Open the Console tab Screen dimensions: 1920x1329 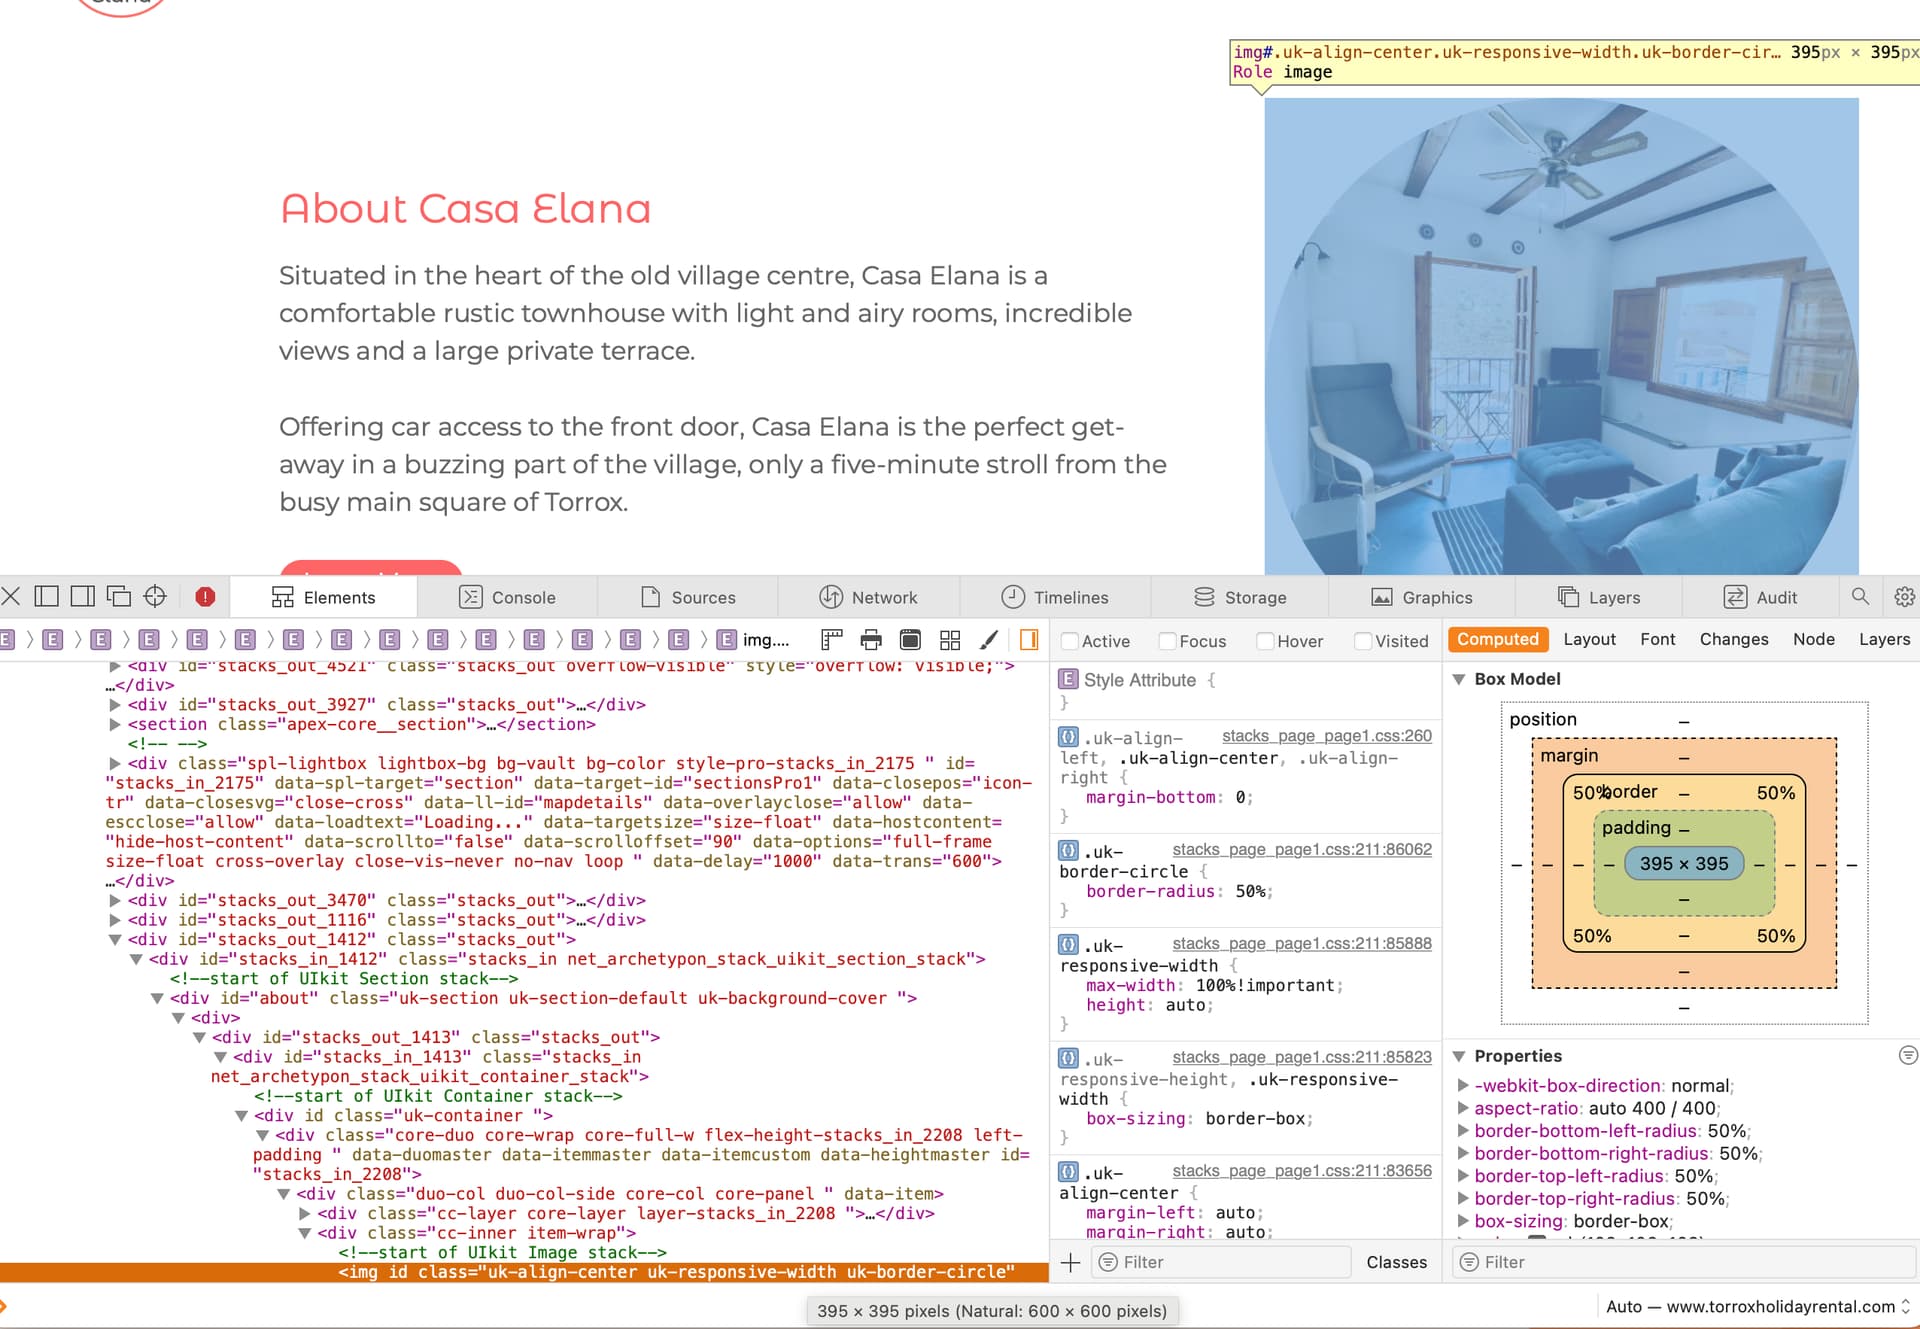[507, 597]
